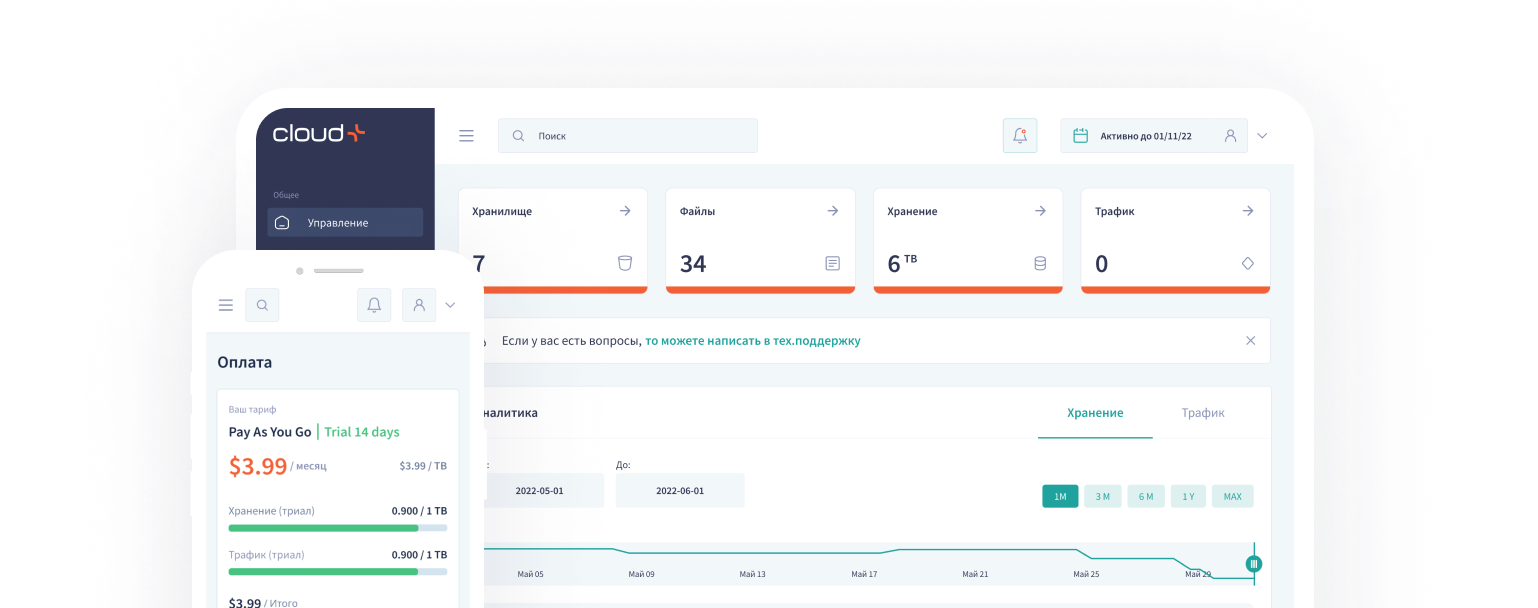Click the start date field 2022-05-01

click(x=540, y=491)
